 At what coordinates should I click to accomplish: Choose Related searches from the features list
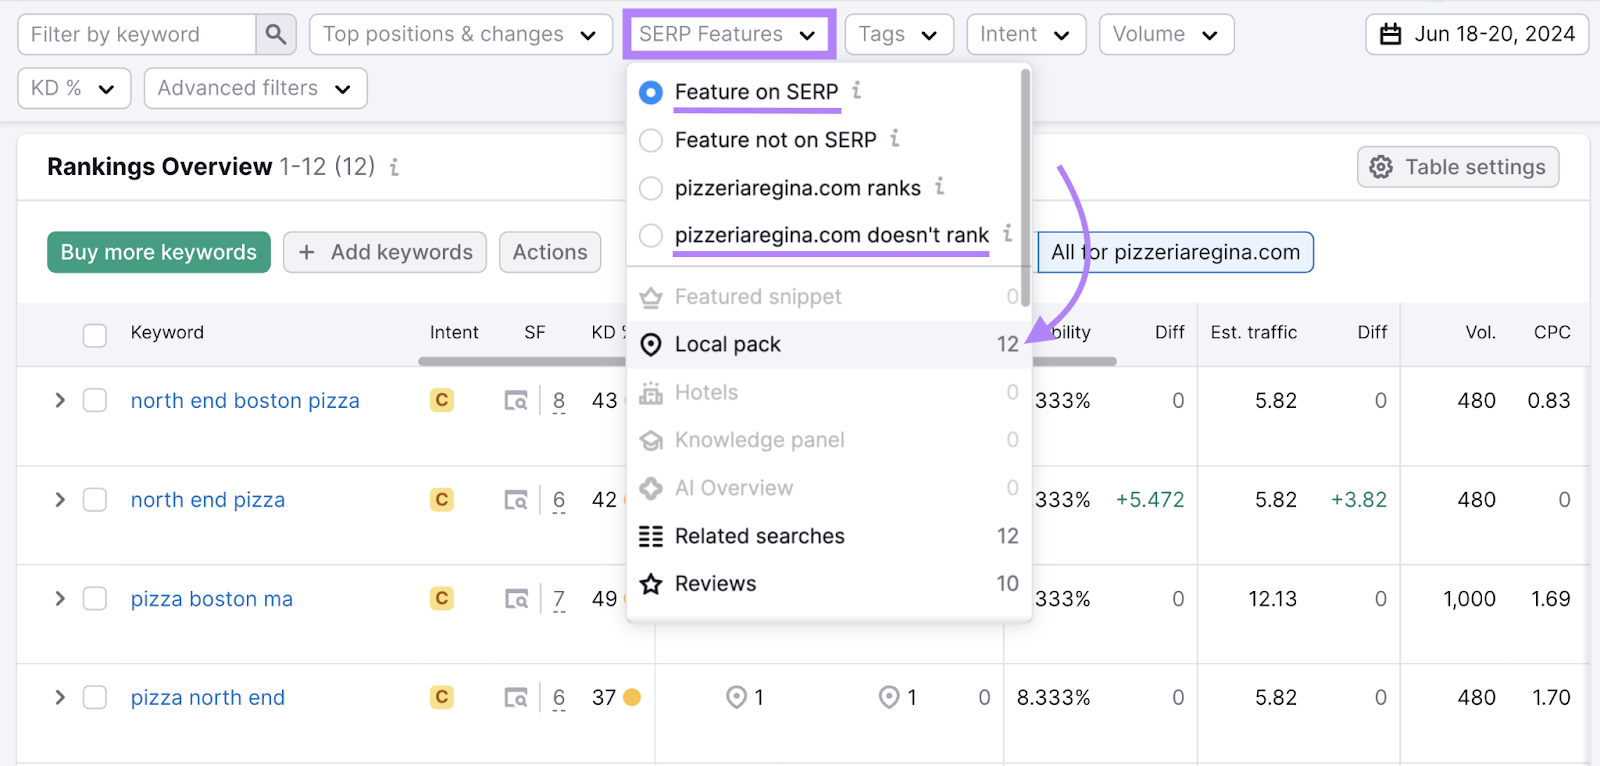click(759, 537)
